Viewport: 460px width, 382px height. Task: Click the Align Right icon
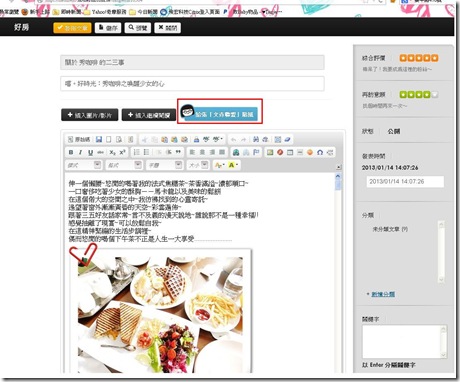[x=212, y=152]
